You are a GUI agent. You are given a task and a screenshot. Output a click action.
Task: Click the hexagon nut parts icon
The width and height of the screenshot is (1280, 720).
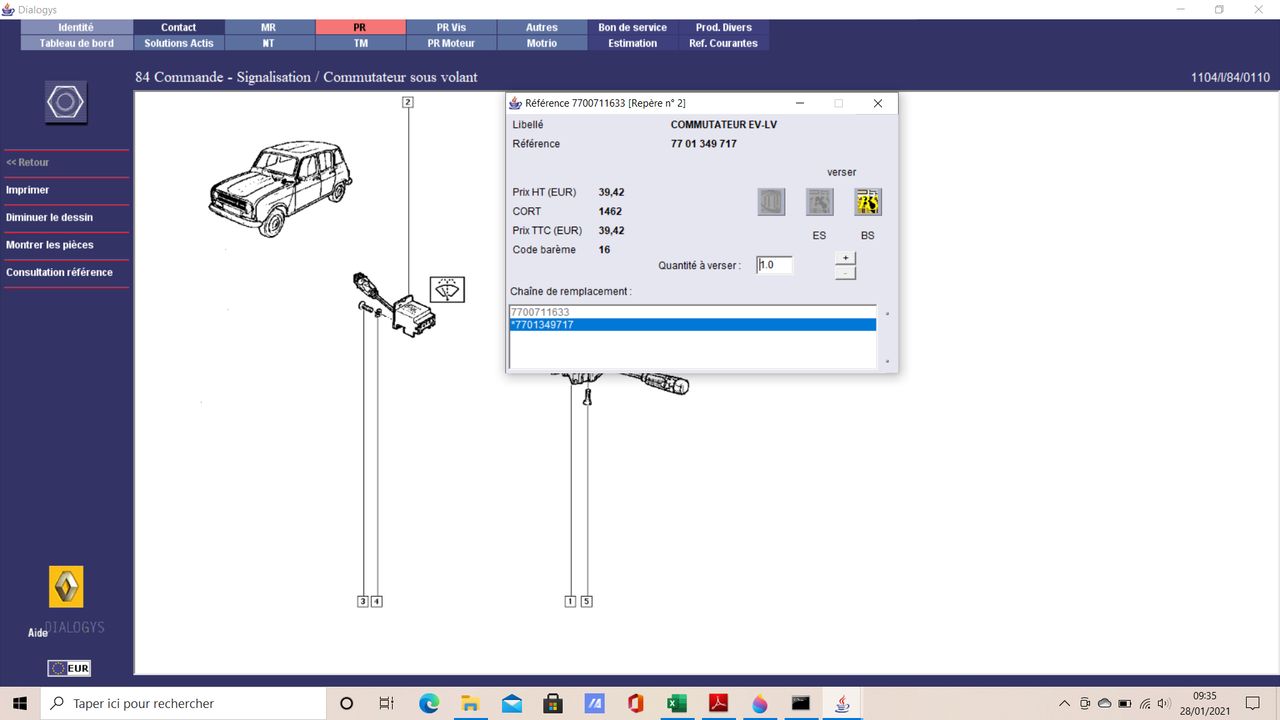pyautogui.click(x=66, y=103)
